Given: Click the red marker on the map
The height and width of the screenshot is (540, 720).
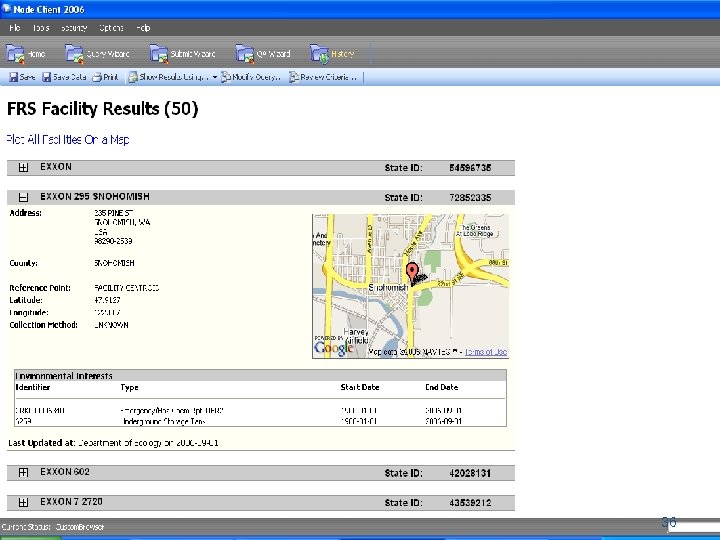Looking at the screenshot, I should pos(413,272).
